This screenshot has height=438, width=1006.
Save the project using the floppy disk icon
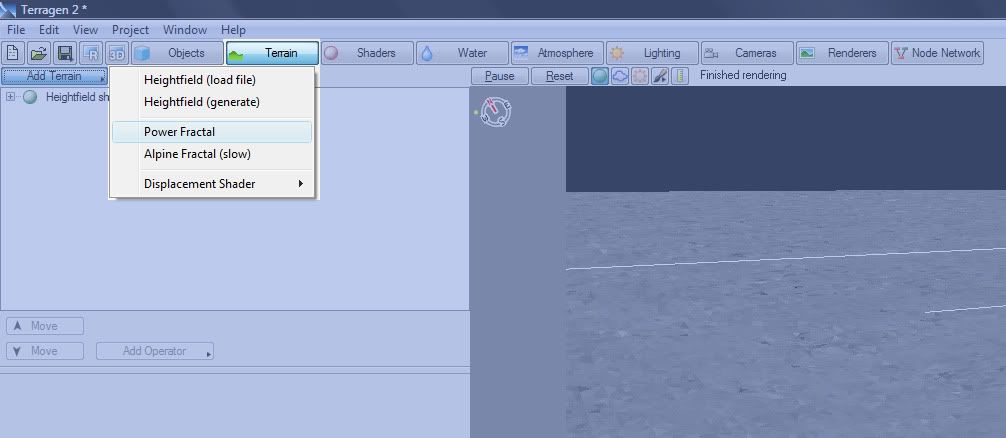coord(65,53)
